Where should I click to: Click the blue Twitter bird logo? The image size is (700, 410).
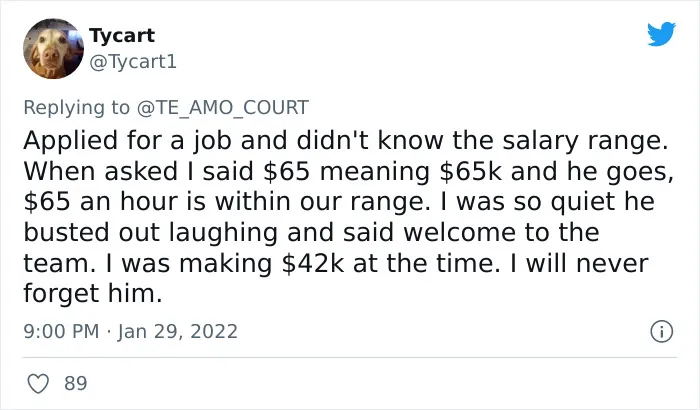661,33
